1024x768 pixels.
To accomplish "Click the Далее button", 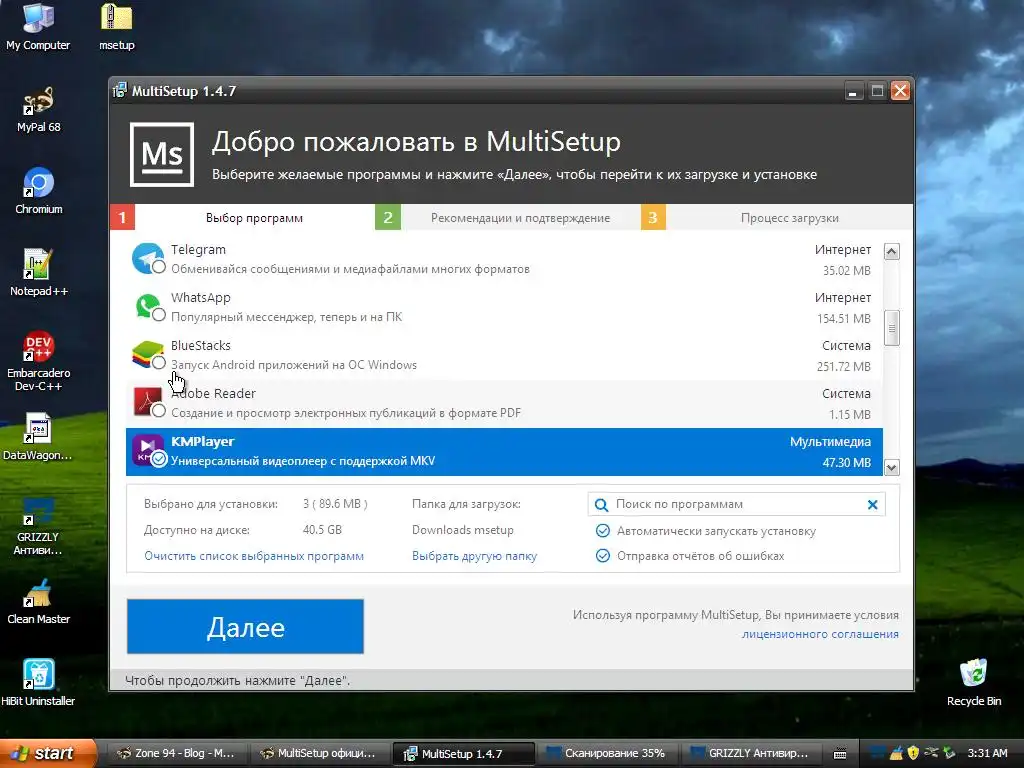I will 246,626.
